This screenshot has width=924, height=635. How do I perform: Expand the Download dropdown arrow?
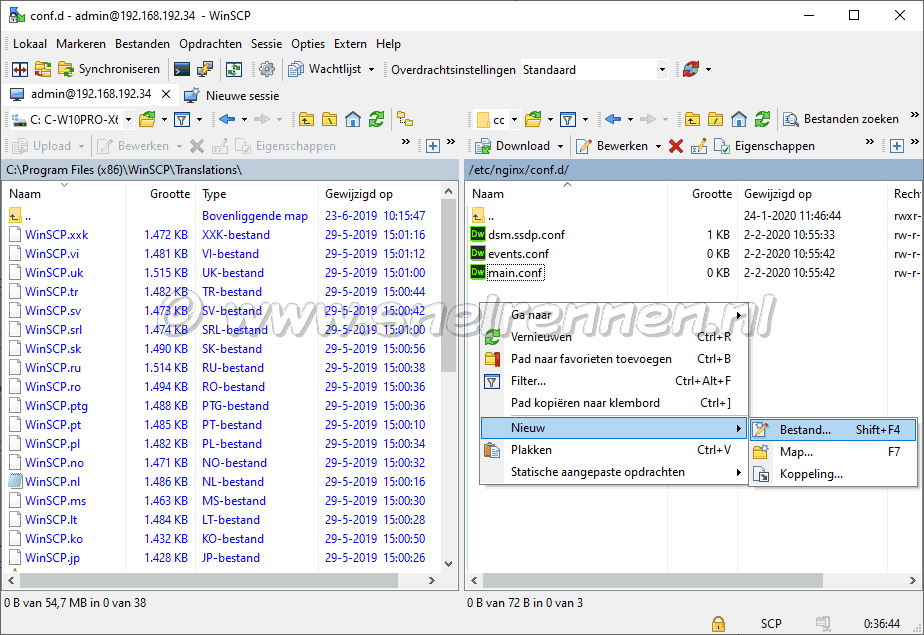pyautogui.click(x=560, y=146)
